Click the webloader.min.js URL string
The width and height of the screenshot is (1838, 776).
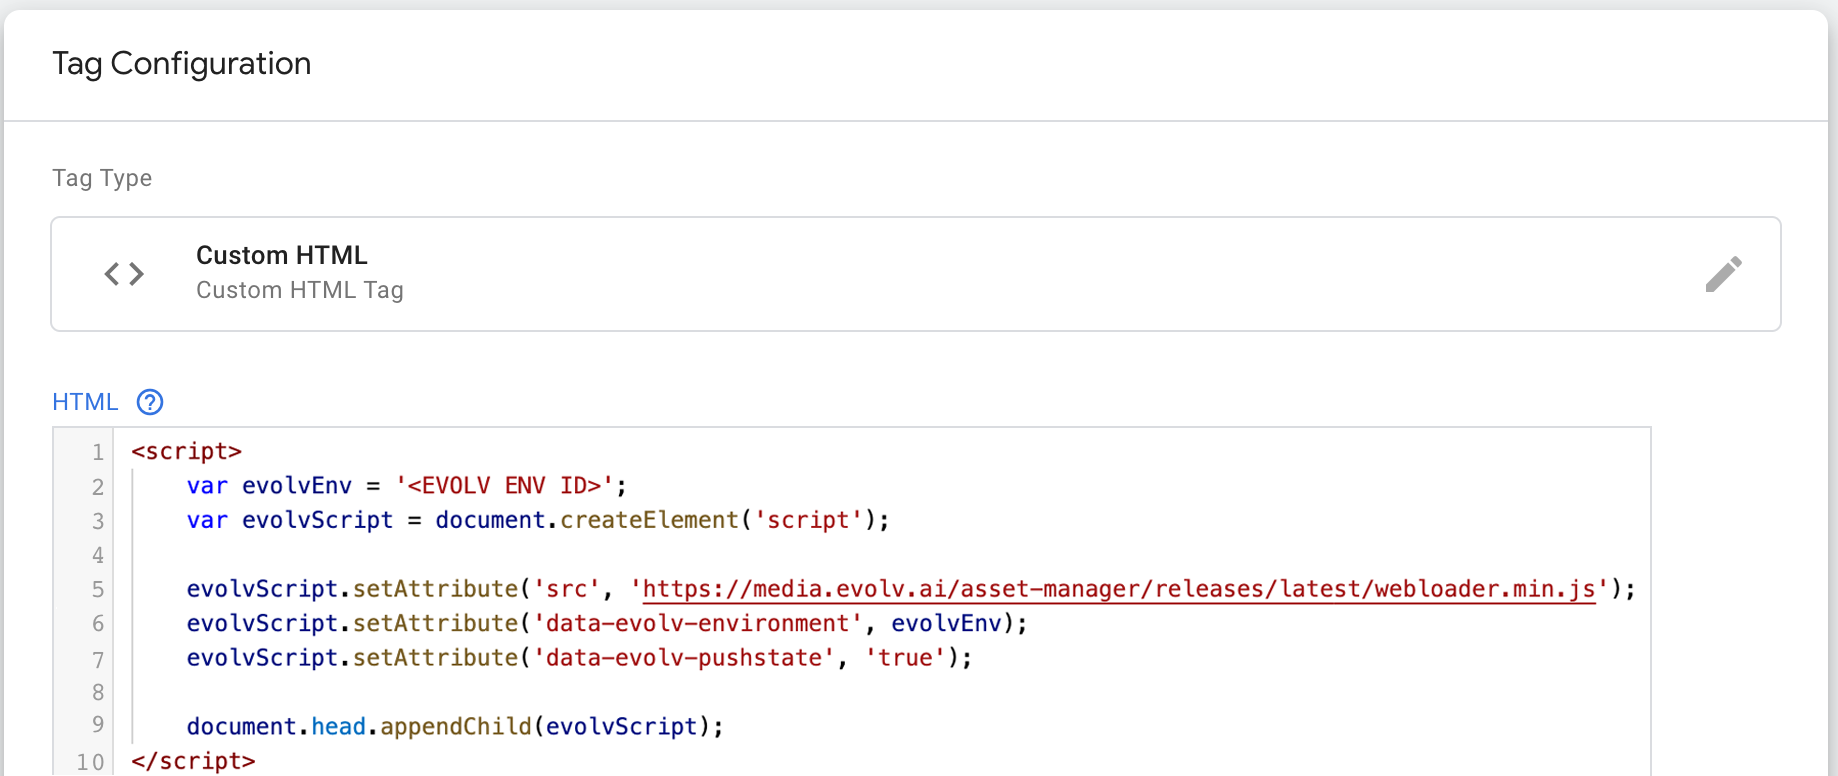(x=1119, y=589)
